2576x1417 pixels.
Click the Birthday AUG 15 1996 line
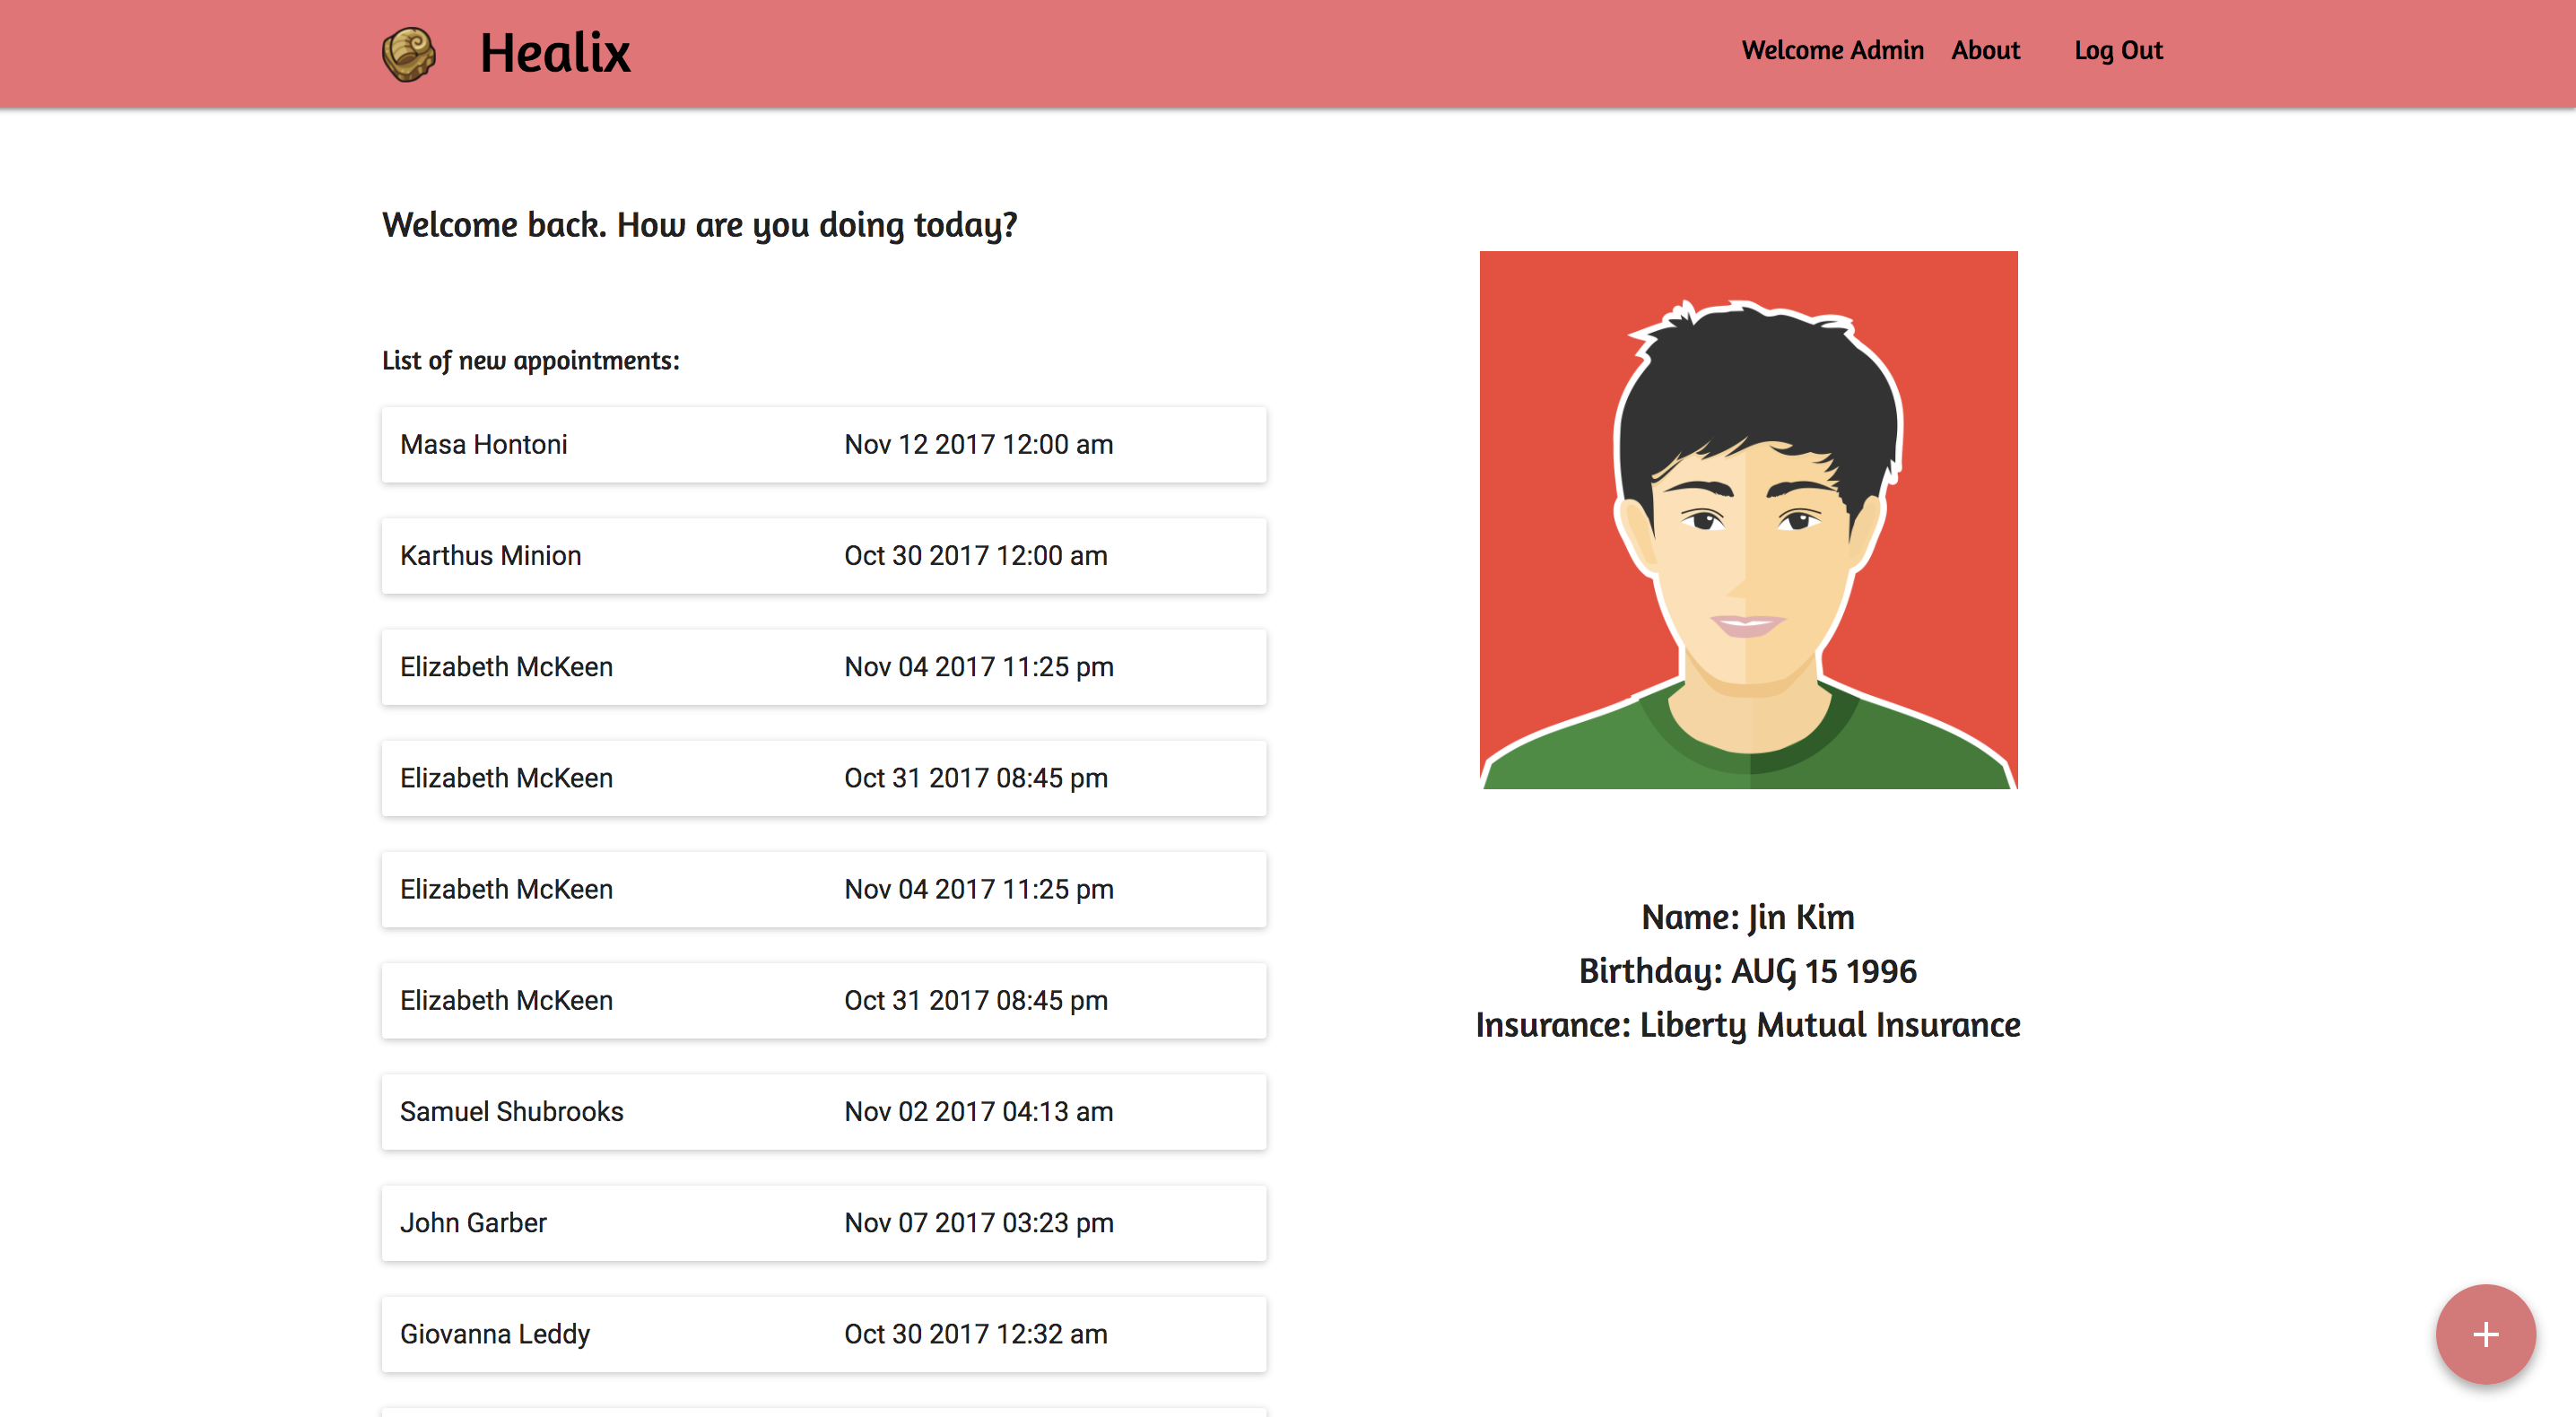click(x=1748, y=970)
